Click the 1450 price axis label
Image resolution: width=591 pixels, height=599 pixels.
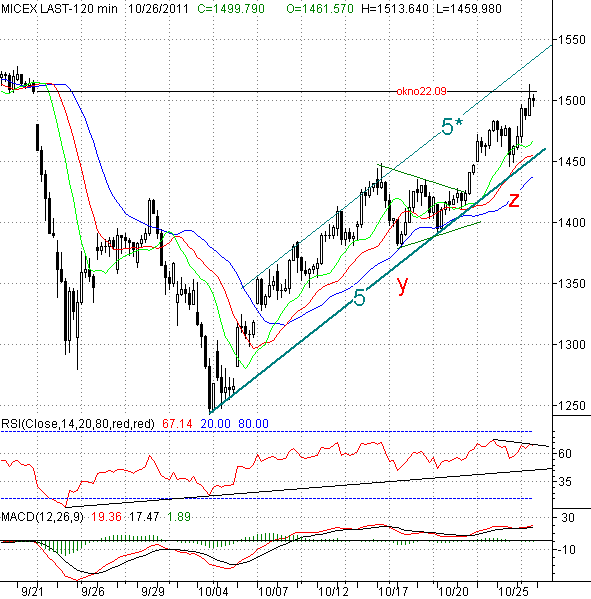coord(572,162)
